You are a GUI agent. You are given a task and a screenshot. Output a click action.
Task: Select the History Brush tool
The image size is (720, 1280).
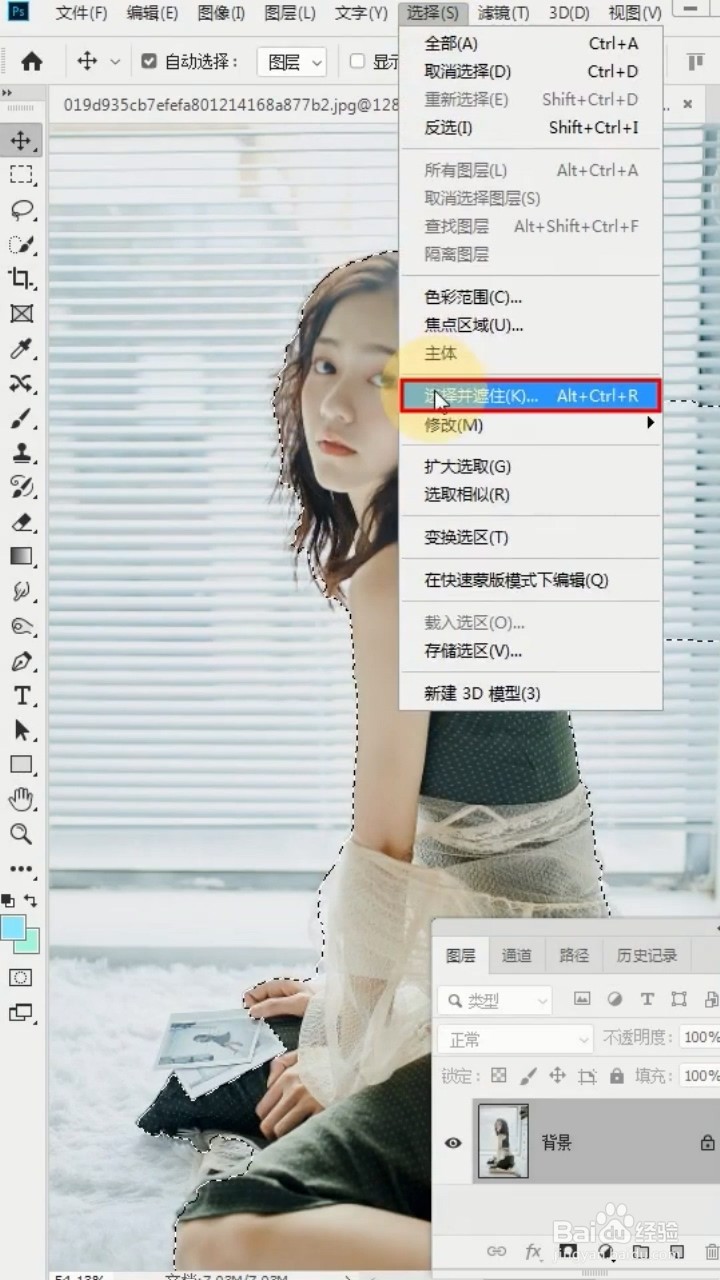click(21, 487)
